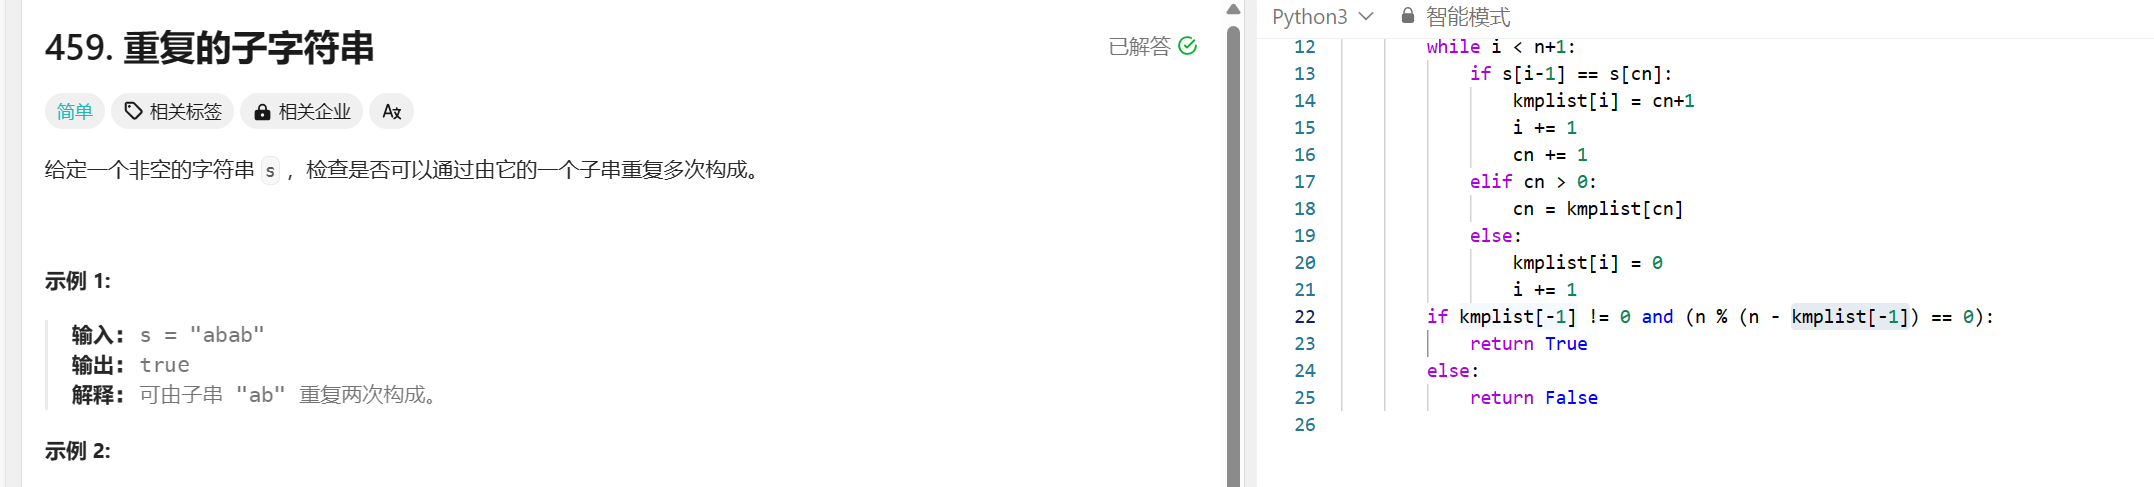Click the lock icon on 相关企业

pyautogui.click(x=262, y=112)
